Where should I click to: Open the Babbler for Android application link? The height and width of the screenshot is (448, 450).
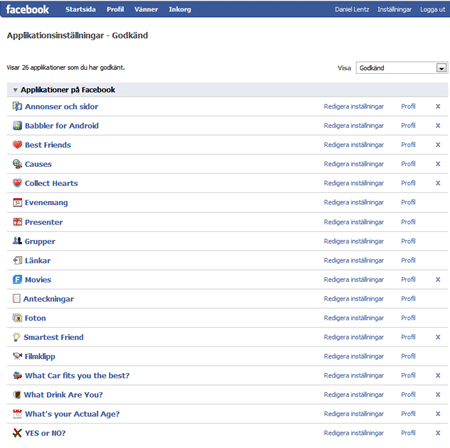click(62, 126)
